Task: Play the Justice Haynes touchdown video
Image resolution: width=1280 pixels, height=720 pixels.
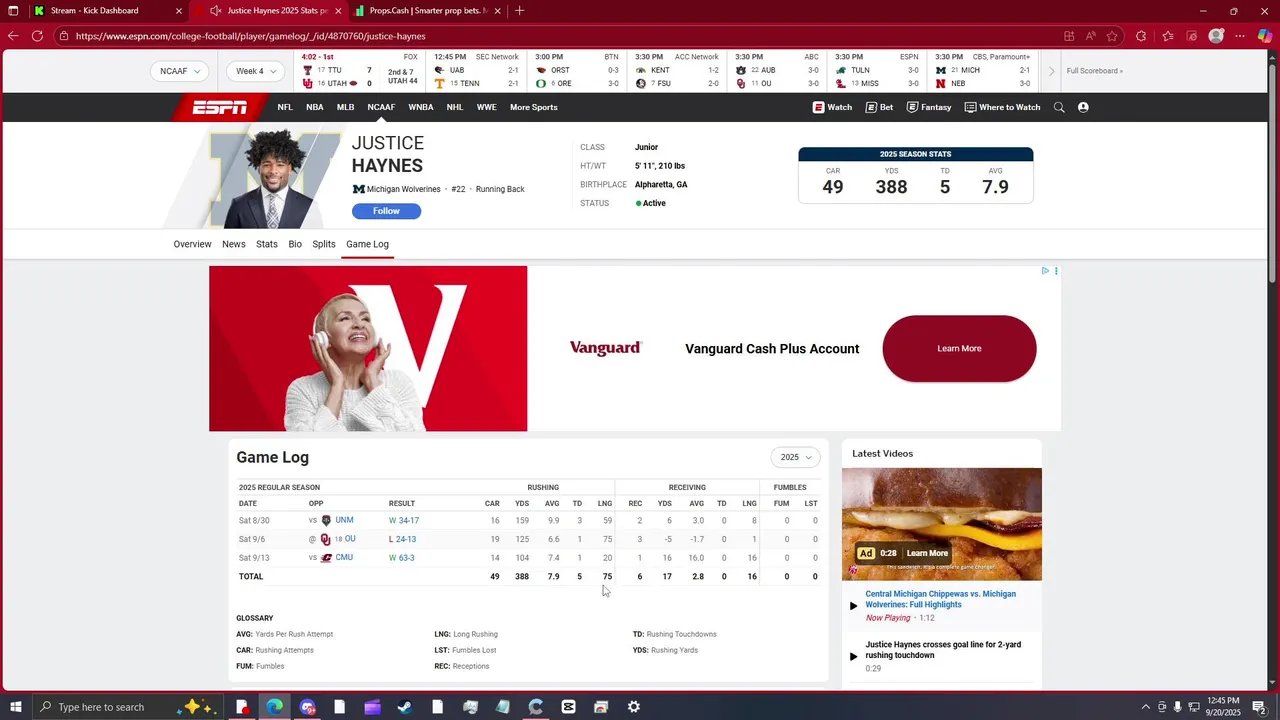Action: pos(853,656)
